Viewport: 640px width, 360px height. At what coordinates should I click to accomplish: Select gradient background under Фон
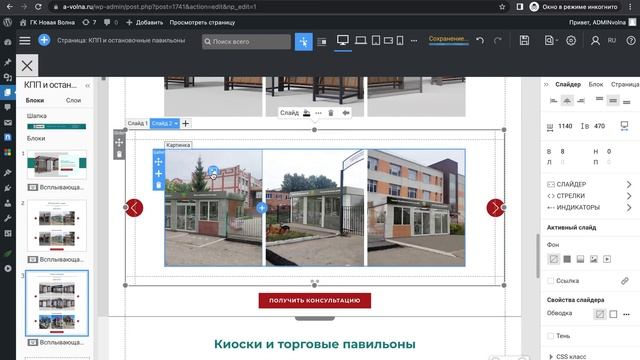(x=580, y=259)
